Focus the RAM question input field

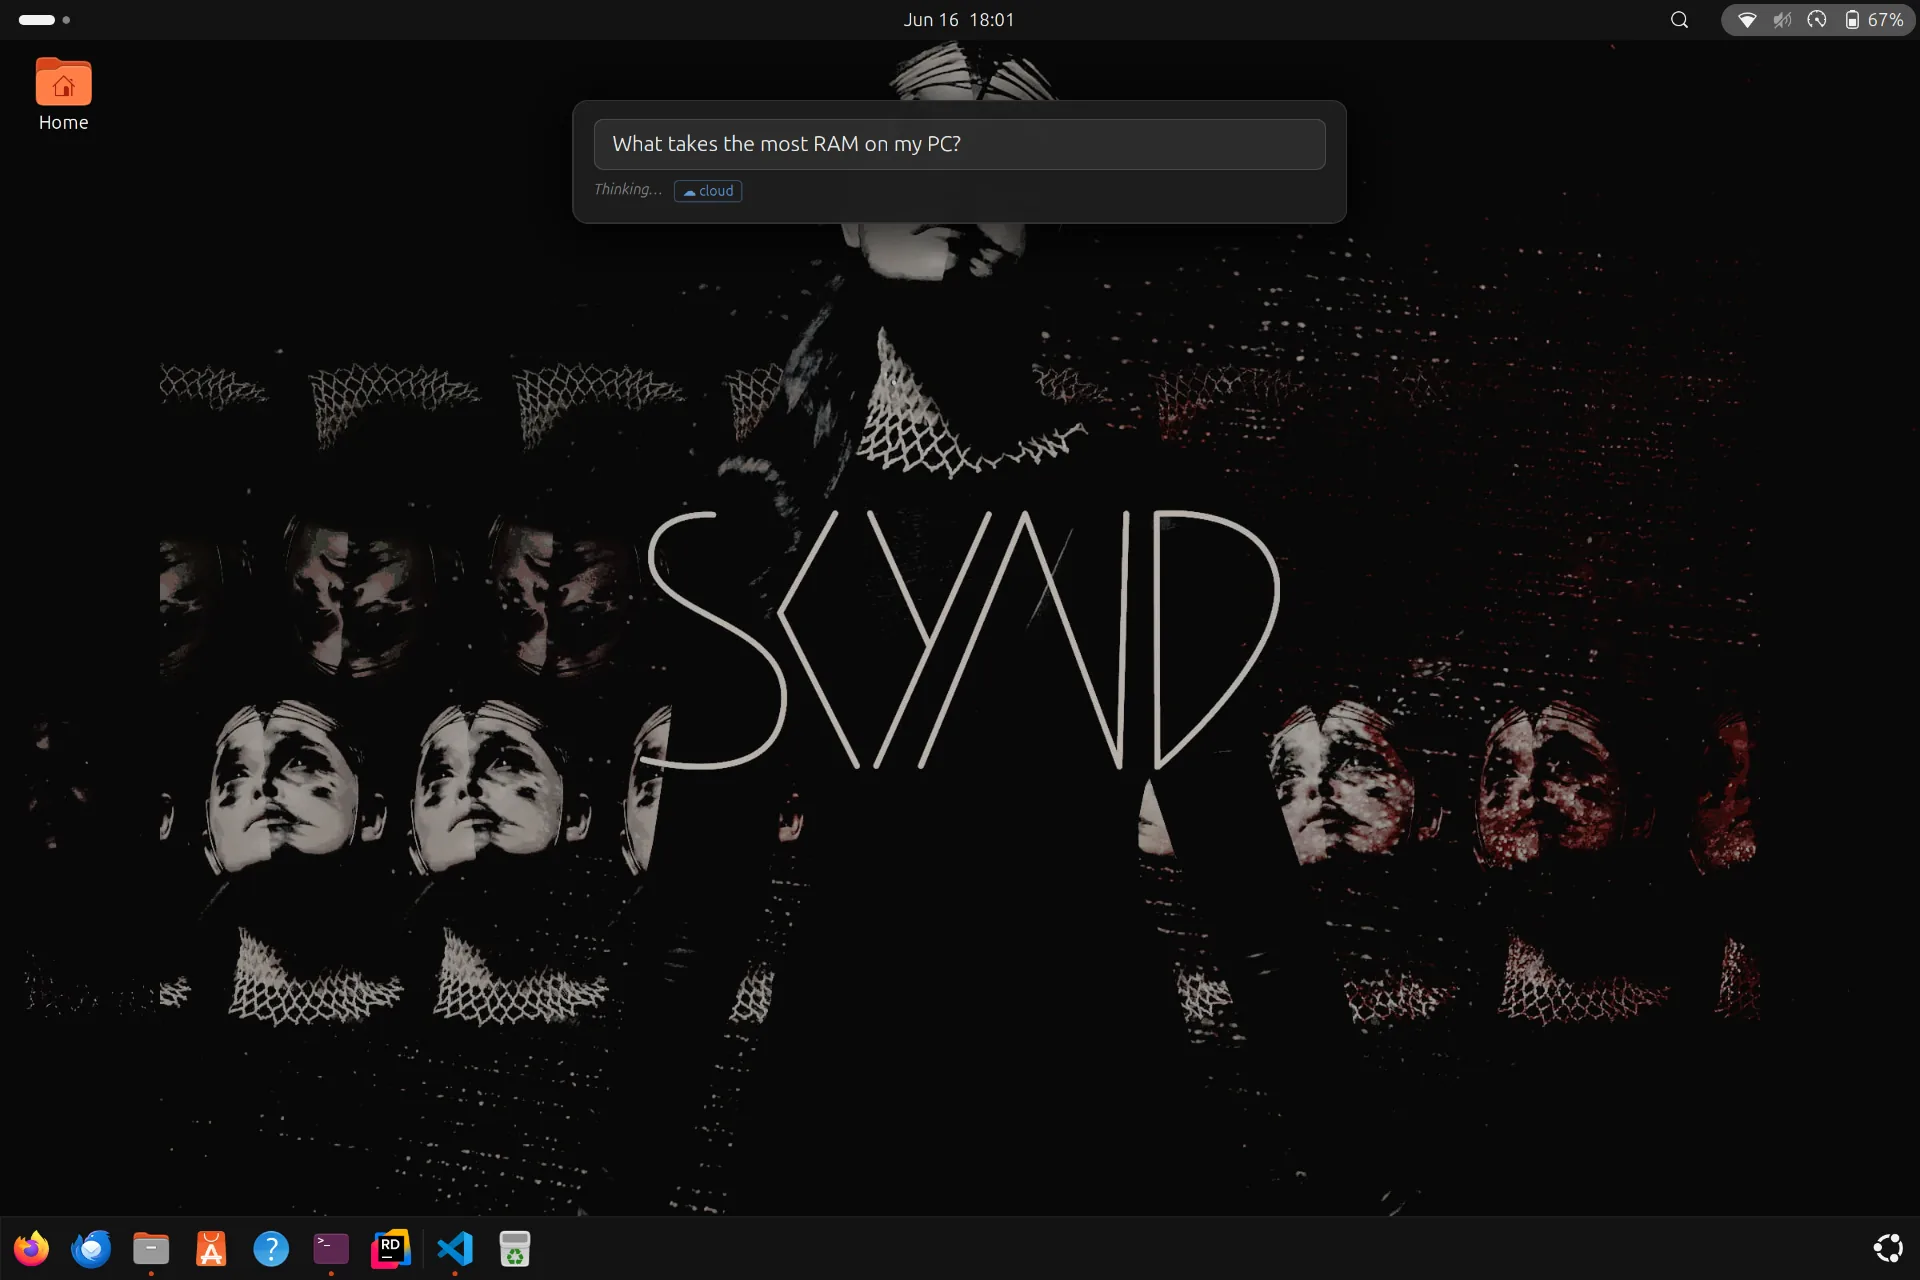959,144
